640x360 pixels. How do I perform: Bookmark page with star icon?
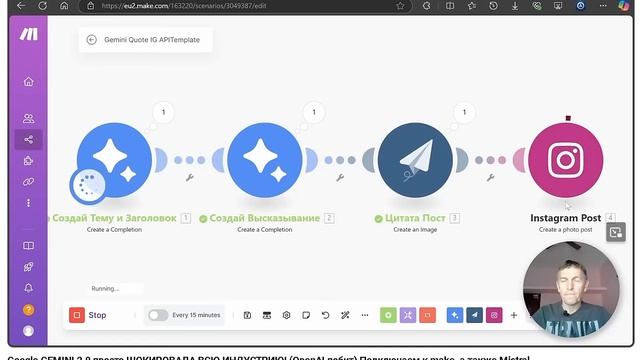pyautogui.click(x=400, y=6)
